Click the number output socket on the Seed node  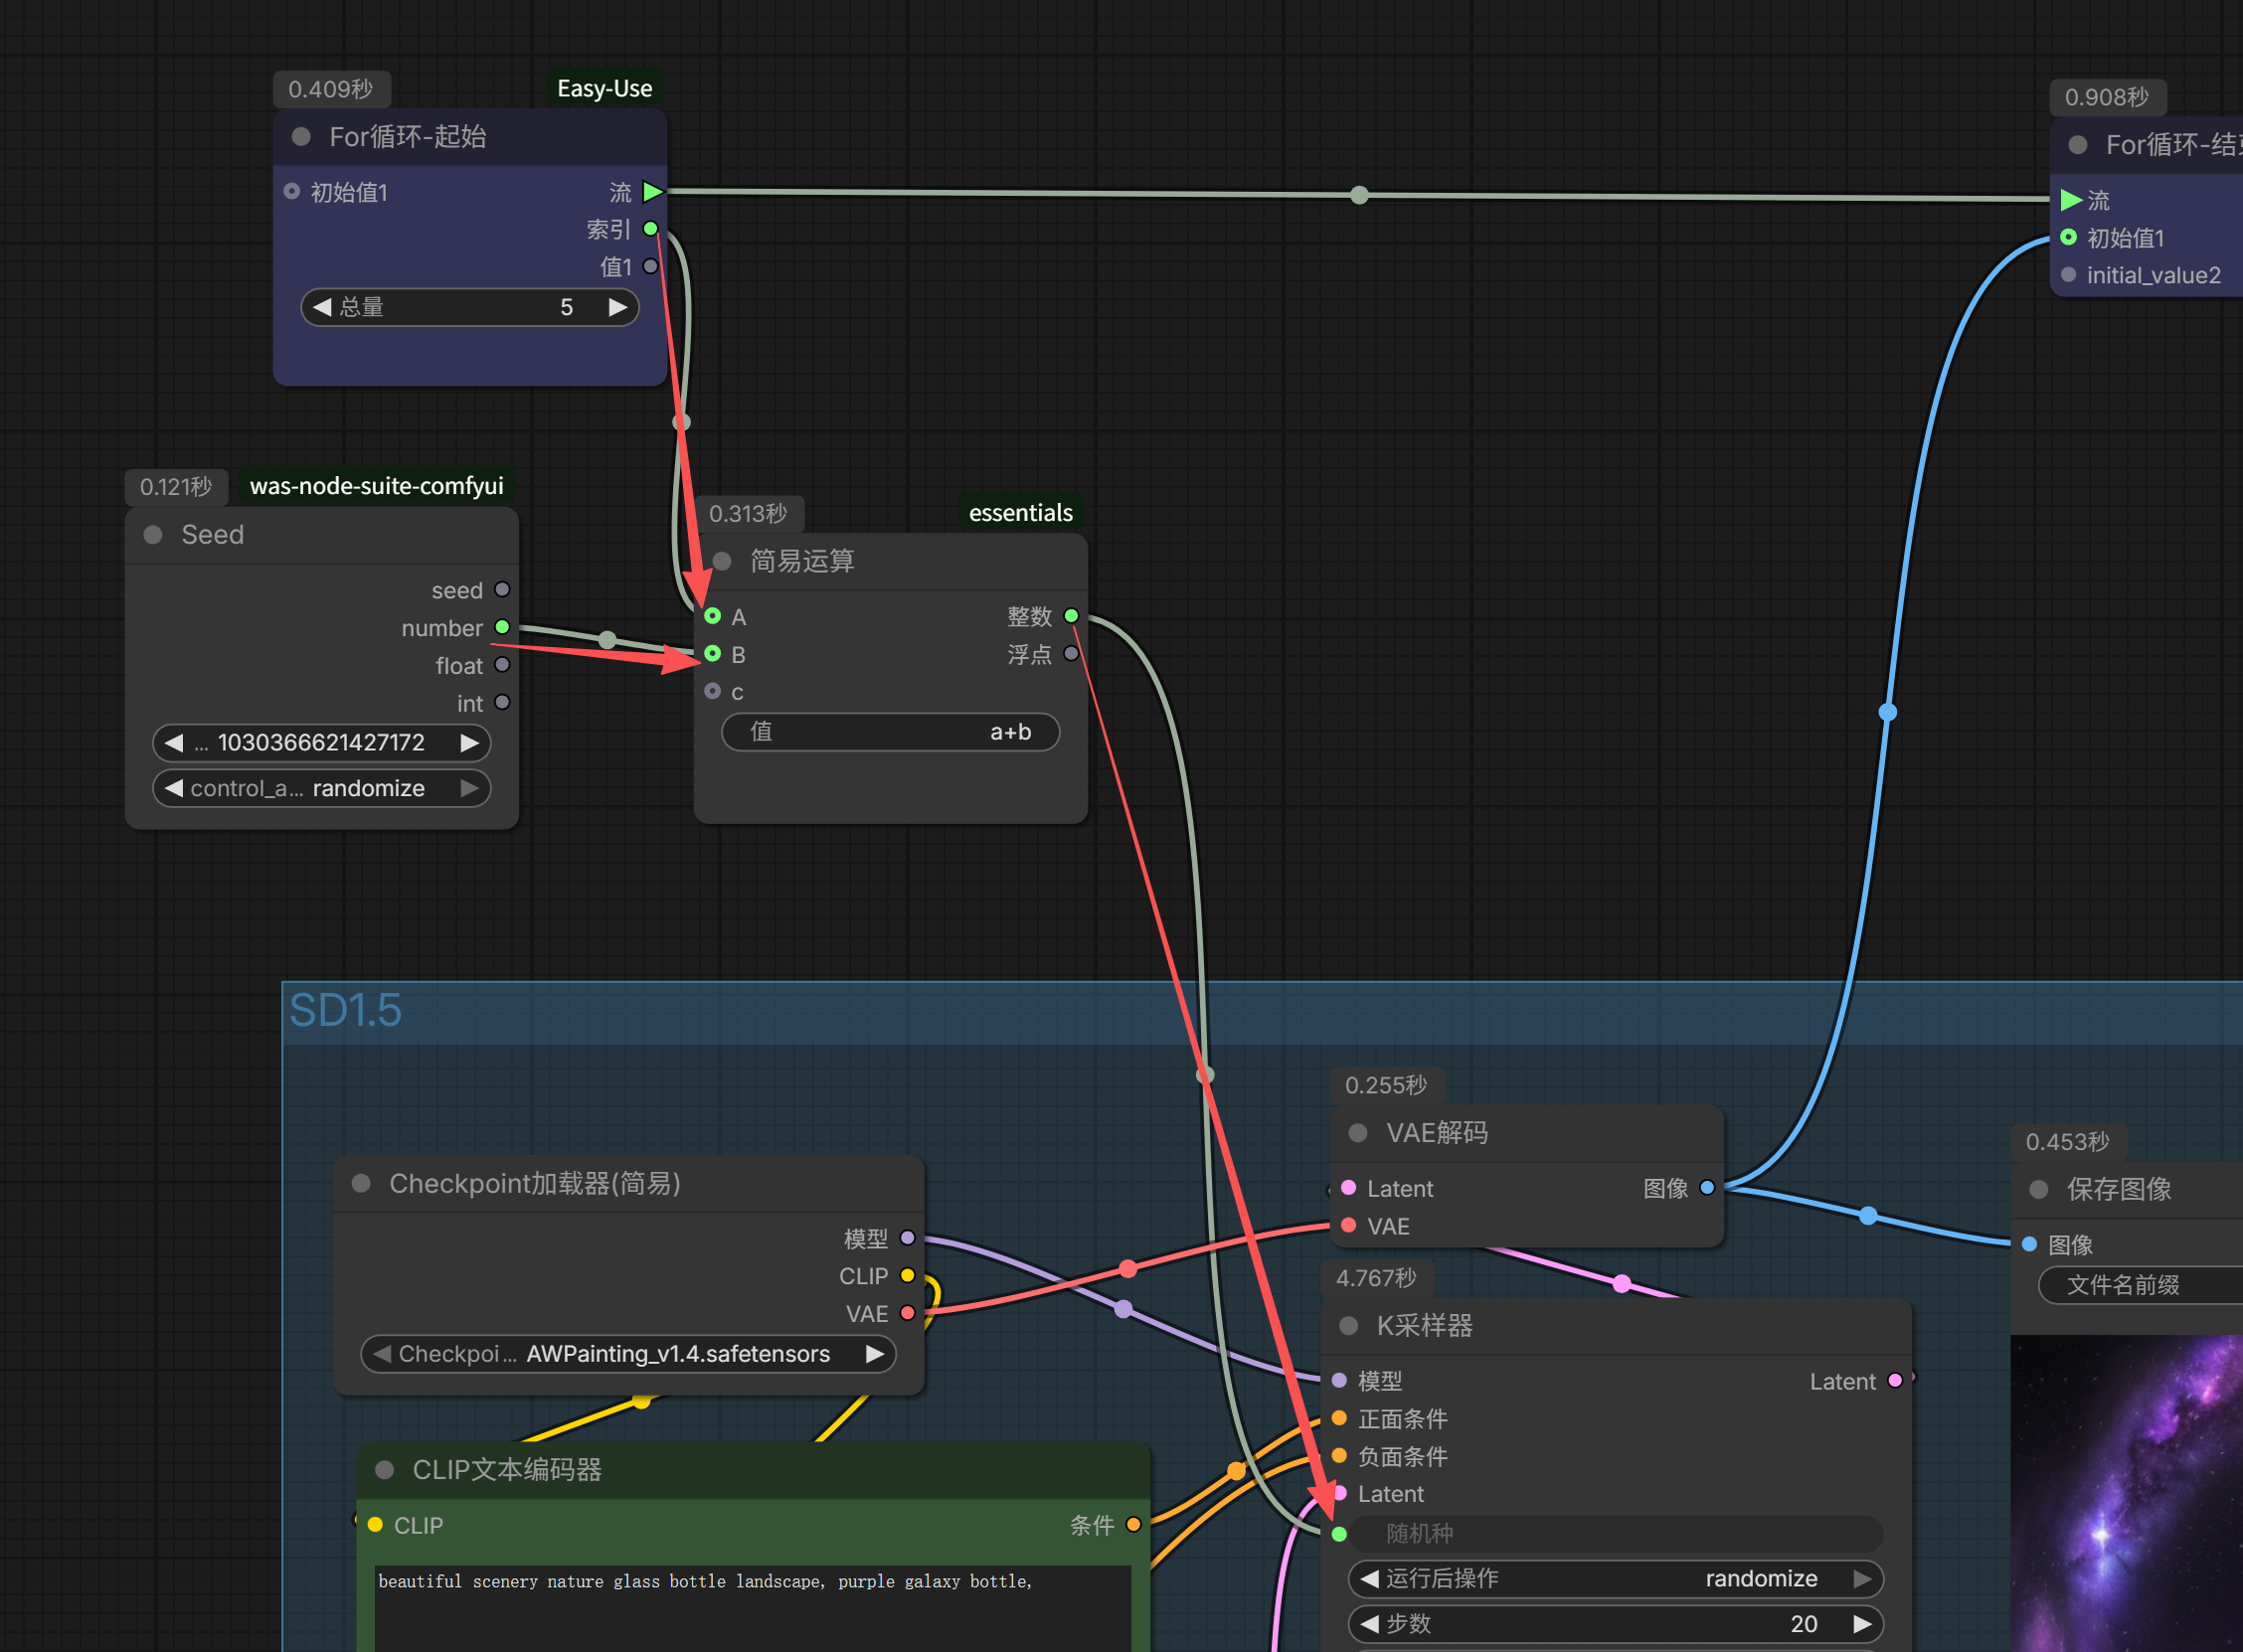(x=502, y=627)
